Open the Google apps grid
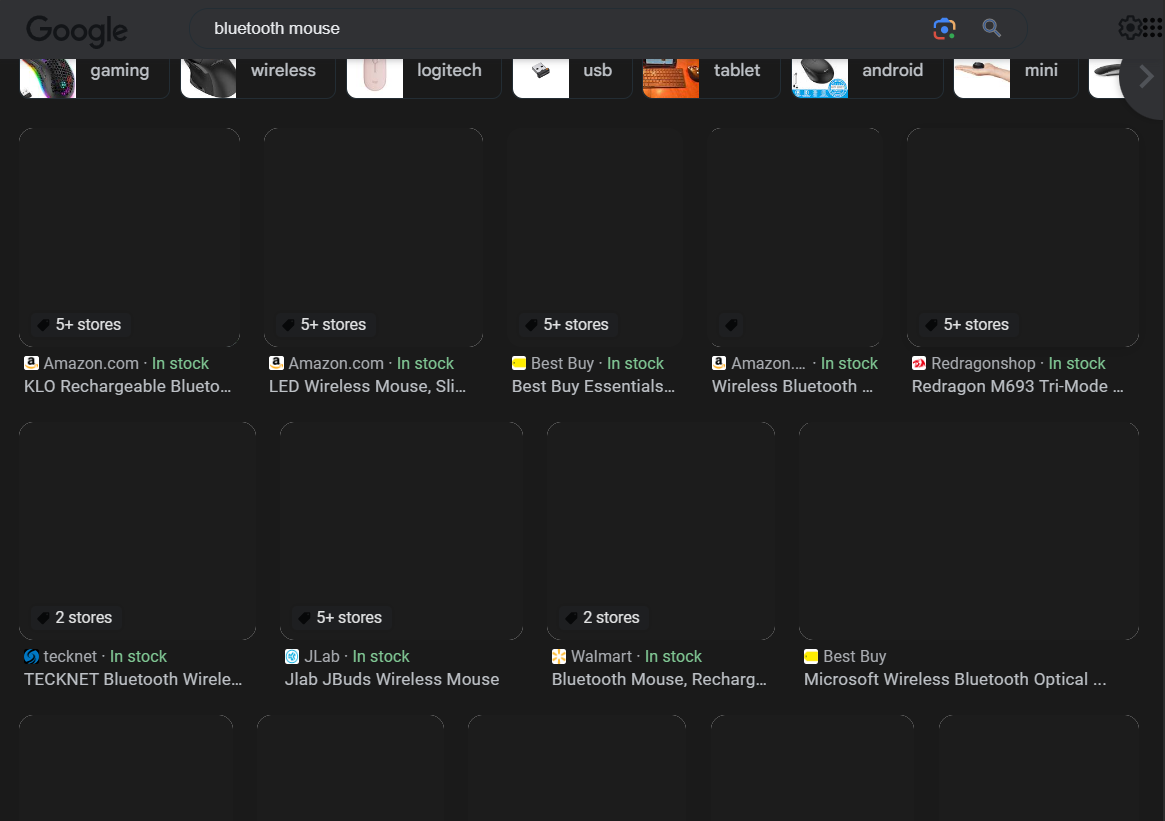 1154,28
